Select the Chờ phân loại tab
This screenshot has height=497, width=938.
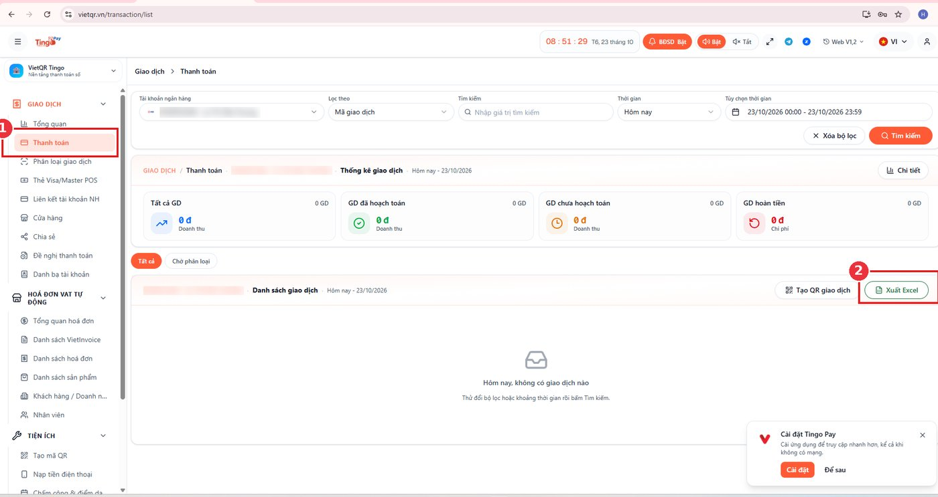(x=191, y=261)
